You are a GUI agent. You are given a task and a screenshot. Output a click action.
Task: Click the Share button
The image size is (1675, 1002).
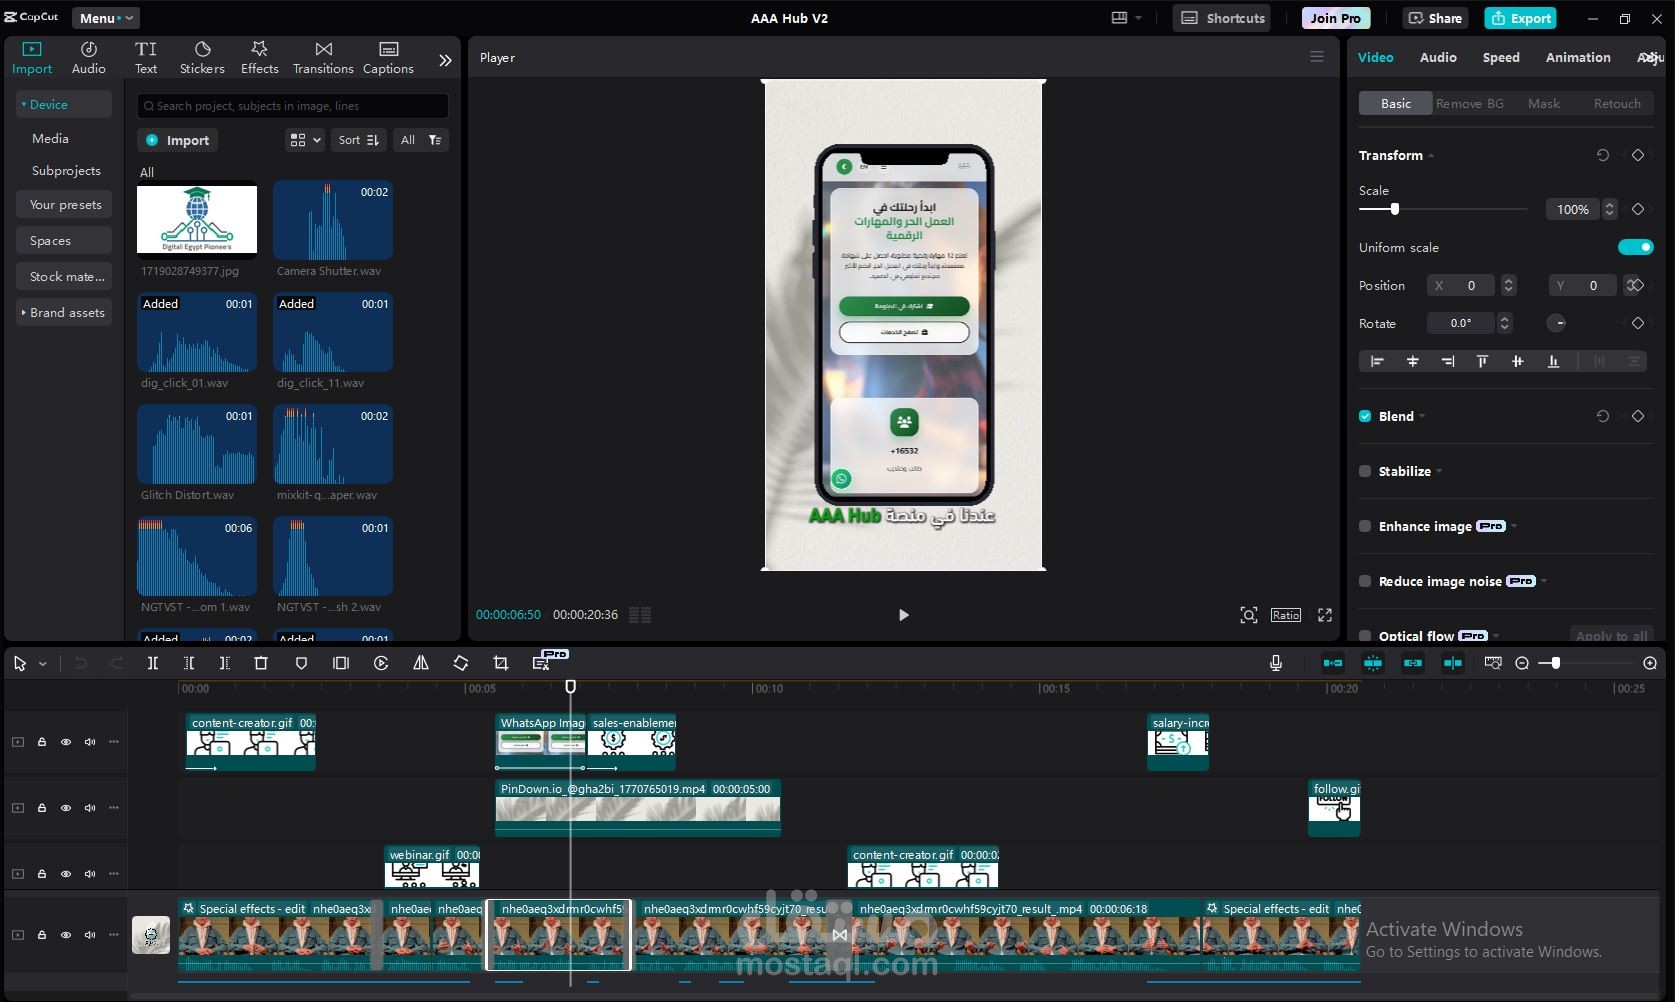1435,18
